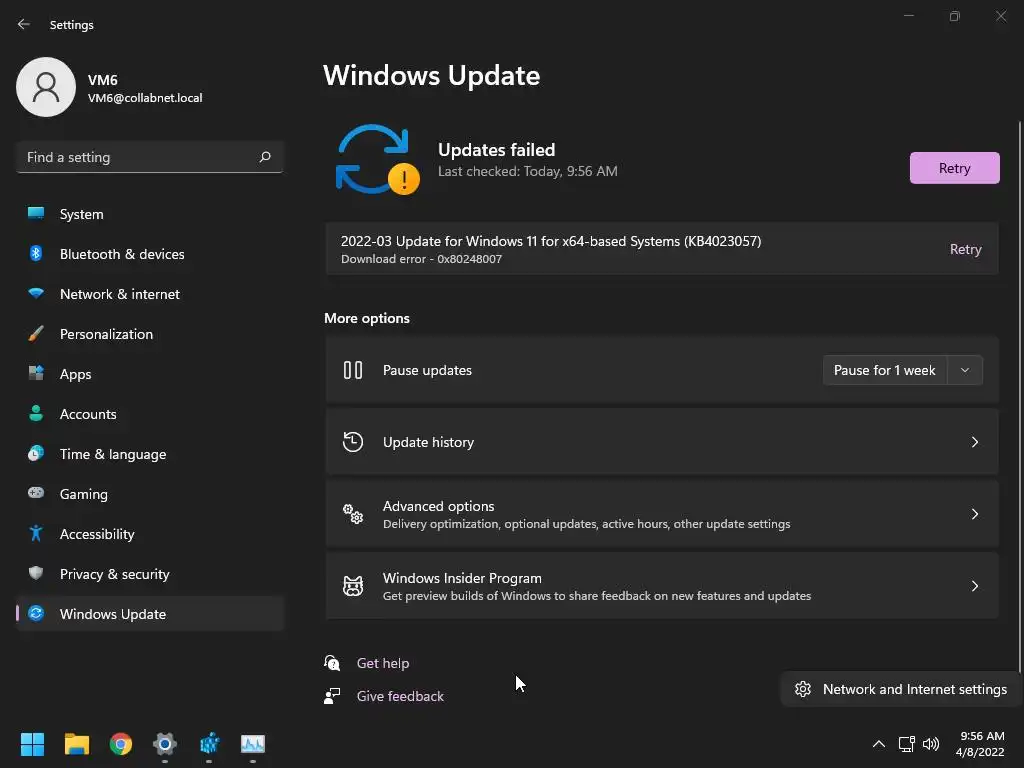
Task: Open the Pause for 1 week dropdown arrow
Action: coord(965,370)
